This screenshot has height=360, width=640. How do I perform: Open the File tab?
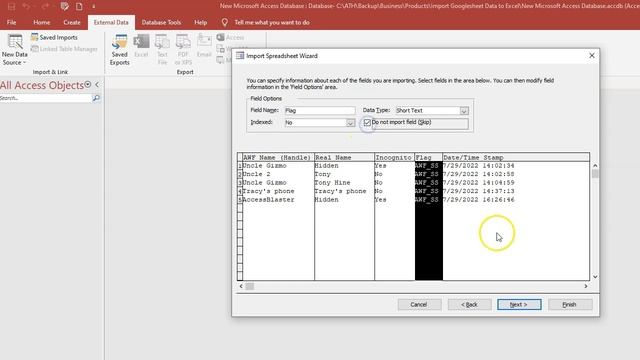(x=11, y=22)
